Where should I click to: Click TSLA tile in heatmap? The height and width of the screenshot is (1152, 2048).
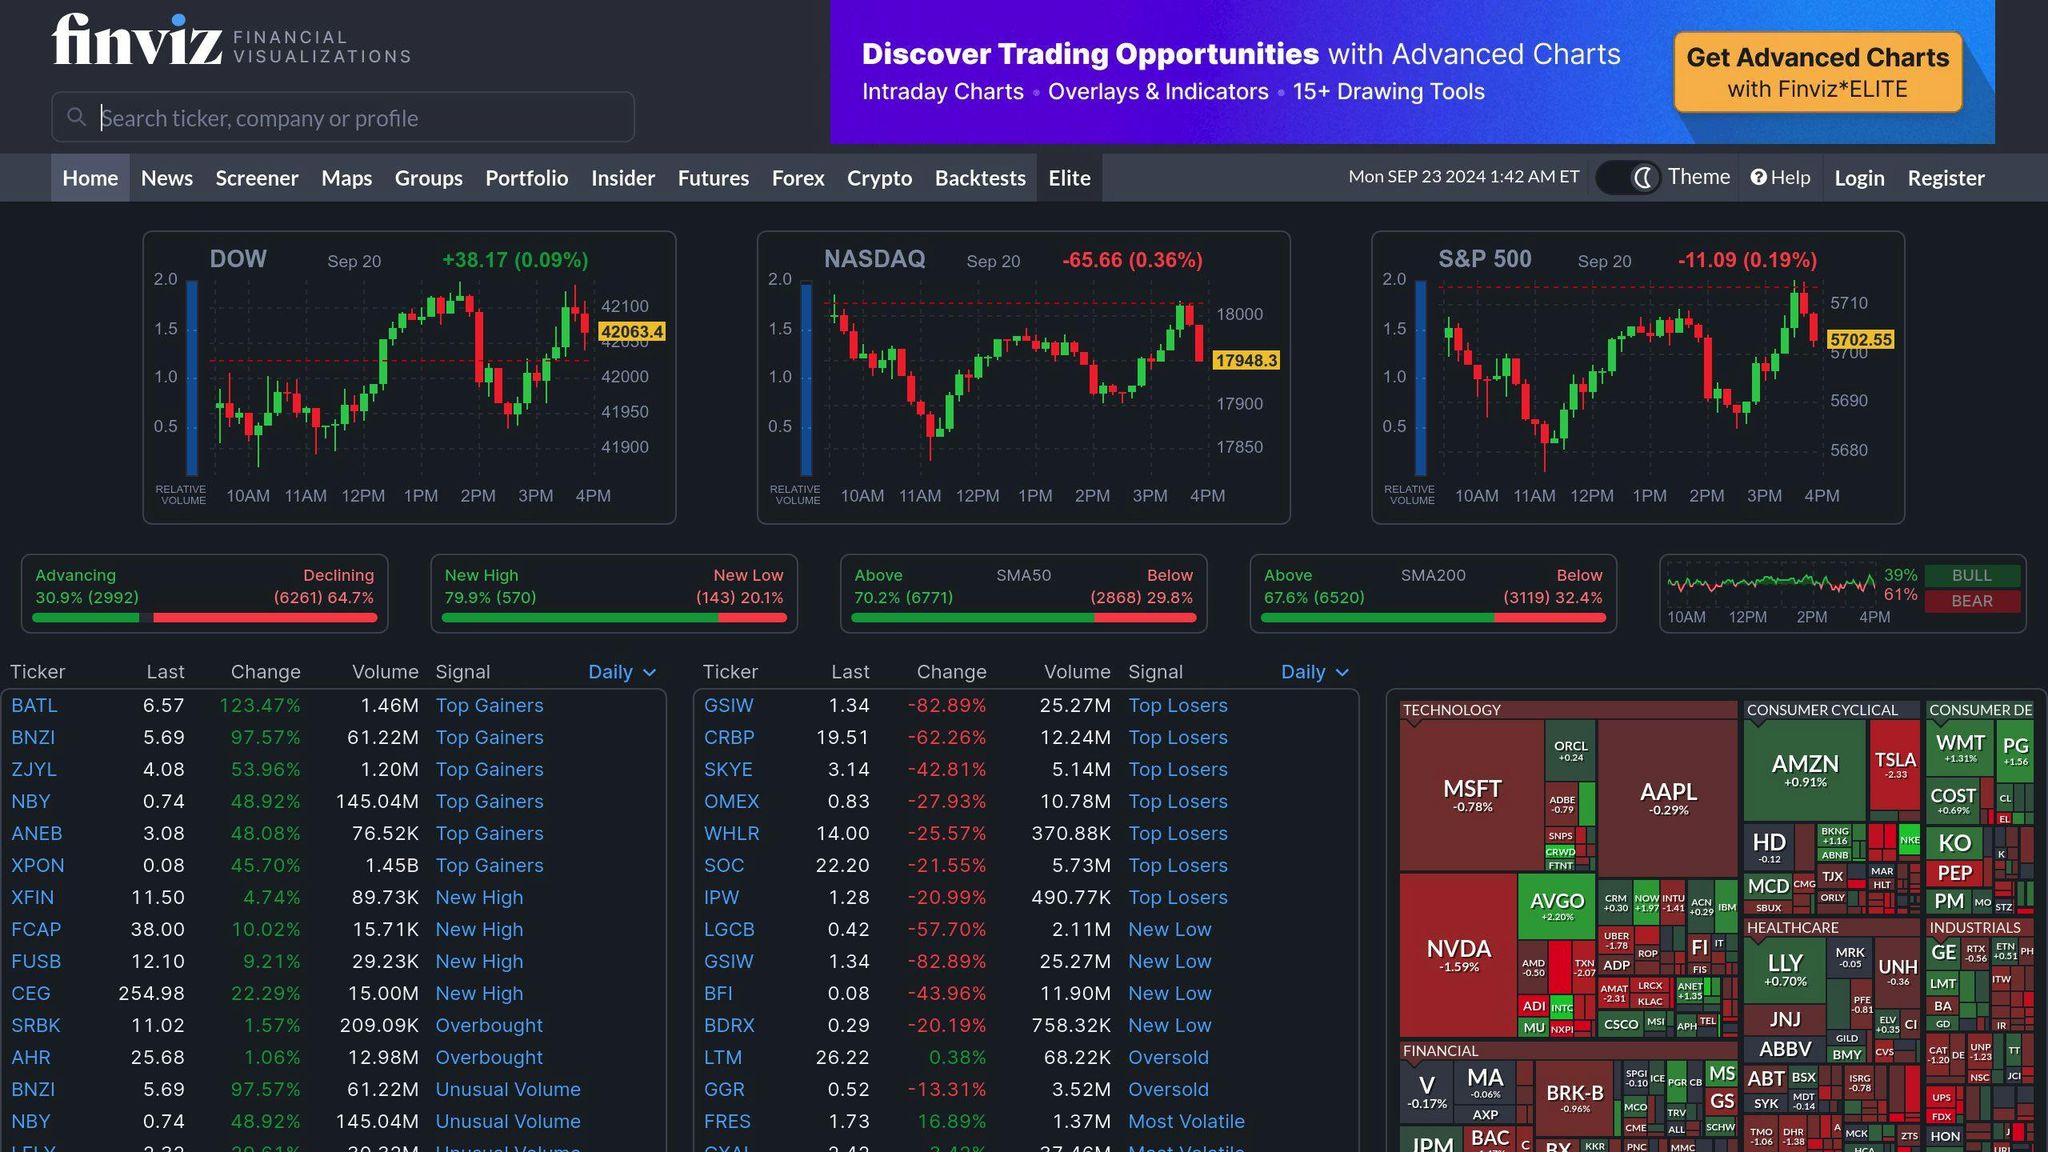tap(1895, 765)
